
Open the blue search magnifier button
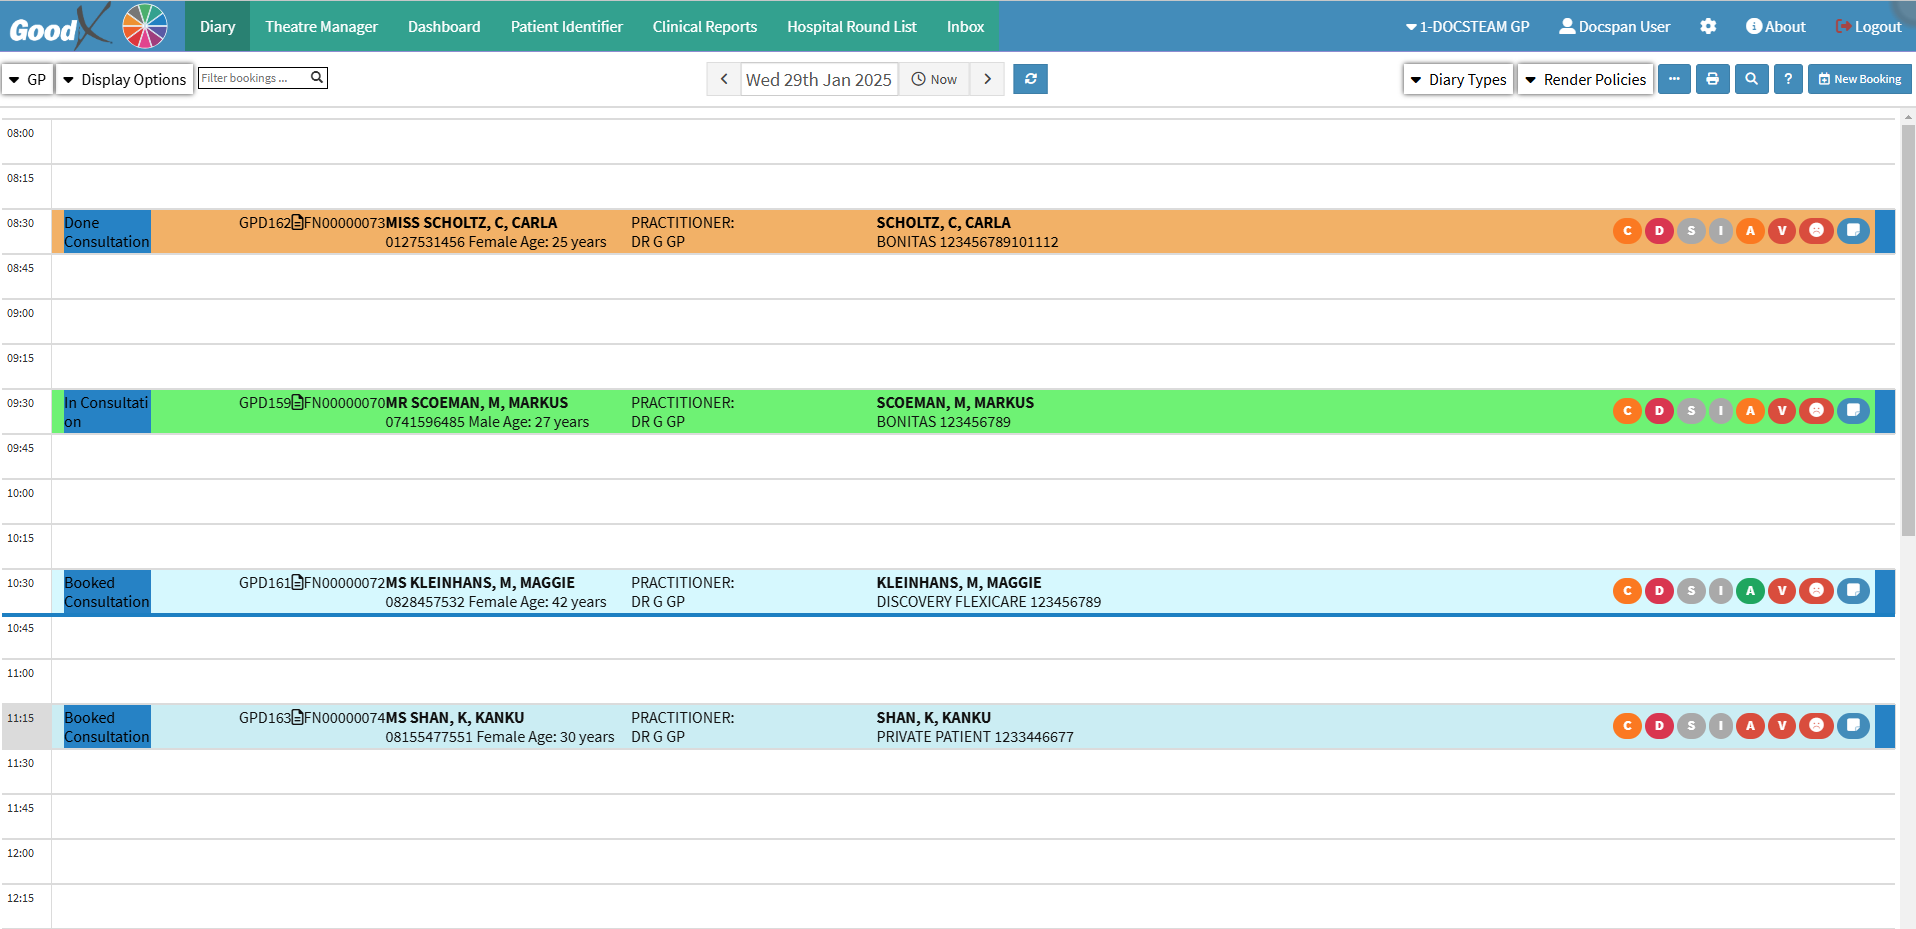(1751, 79)
